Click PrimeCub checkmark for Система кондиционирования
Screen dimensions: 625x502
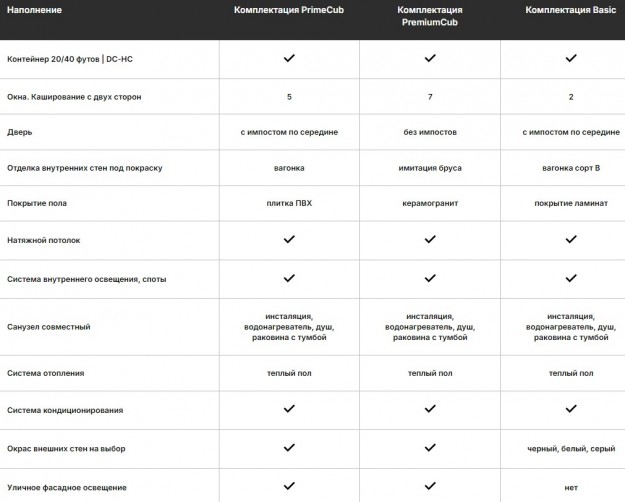[x=289, y=409]
